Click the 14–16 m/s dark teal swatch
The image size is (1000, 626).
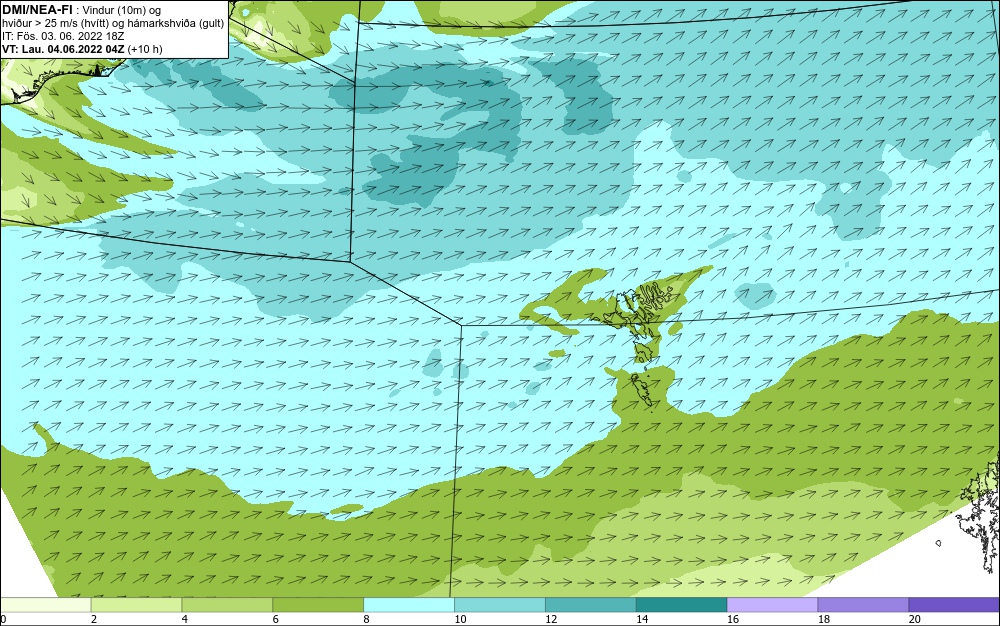[x=682, y=605]
